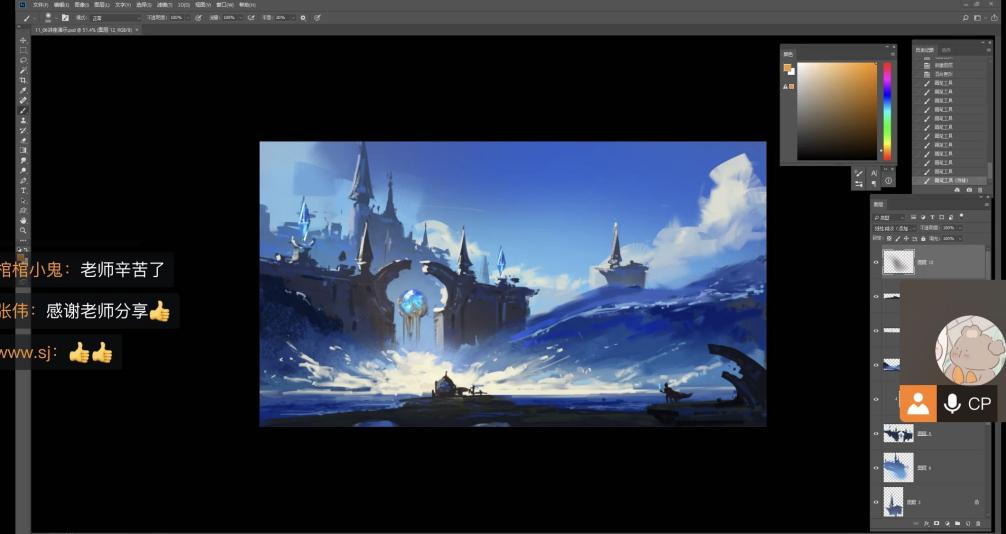The height and width of the screenshot is (534, 1006).
Task: Select the Hand tool
Action: [23, 220]
